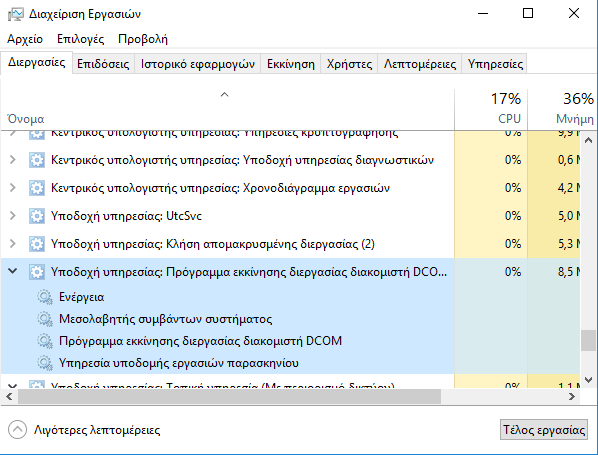The width and height of the screenshot is (598, 455).
Task: Expand the UtcSvc service host row
Action: pos(13,215)
